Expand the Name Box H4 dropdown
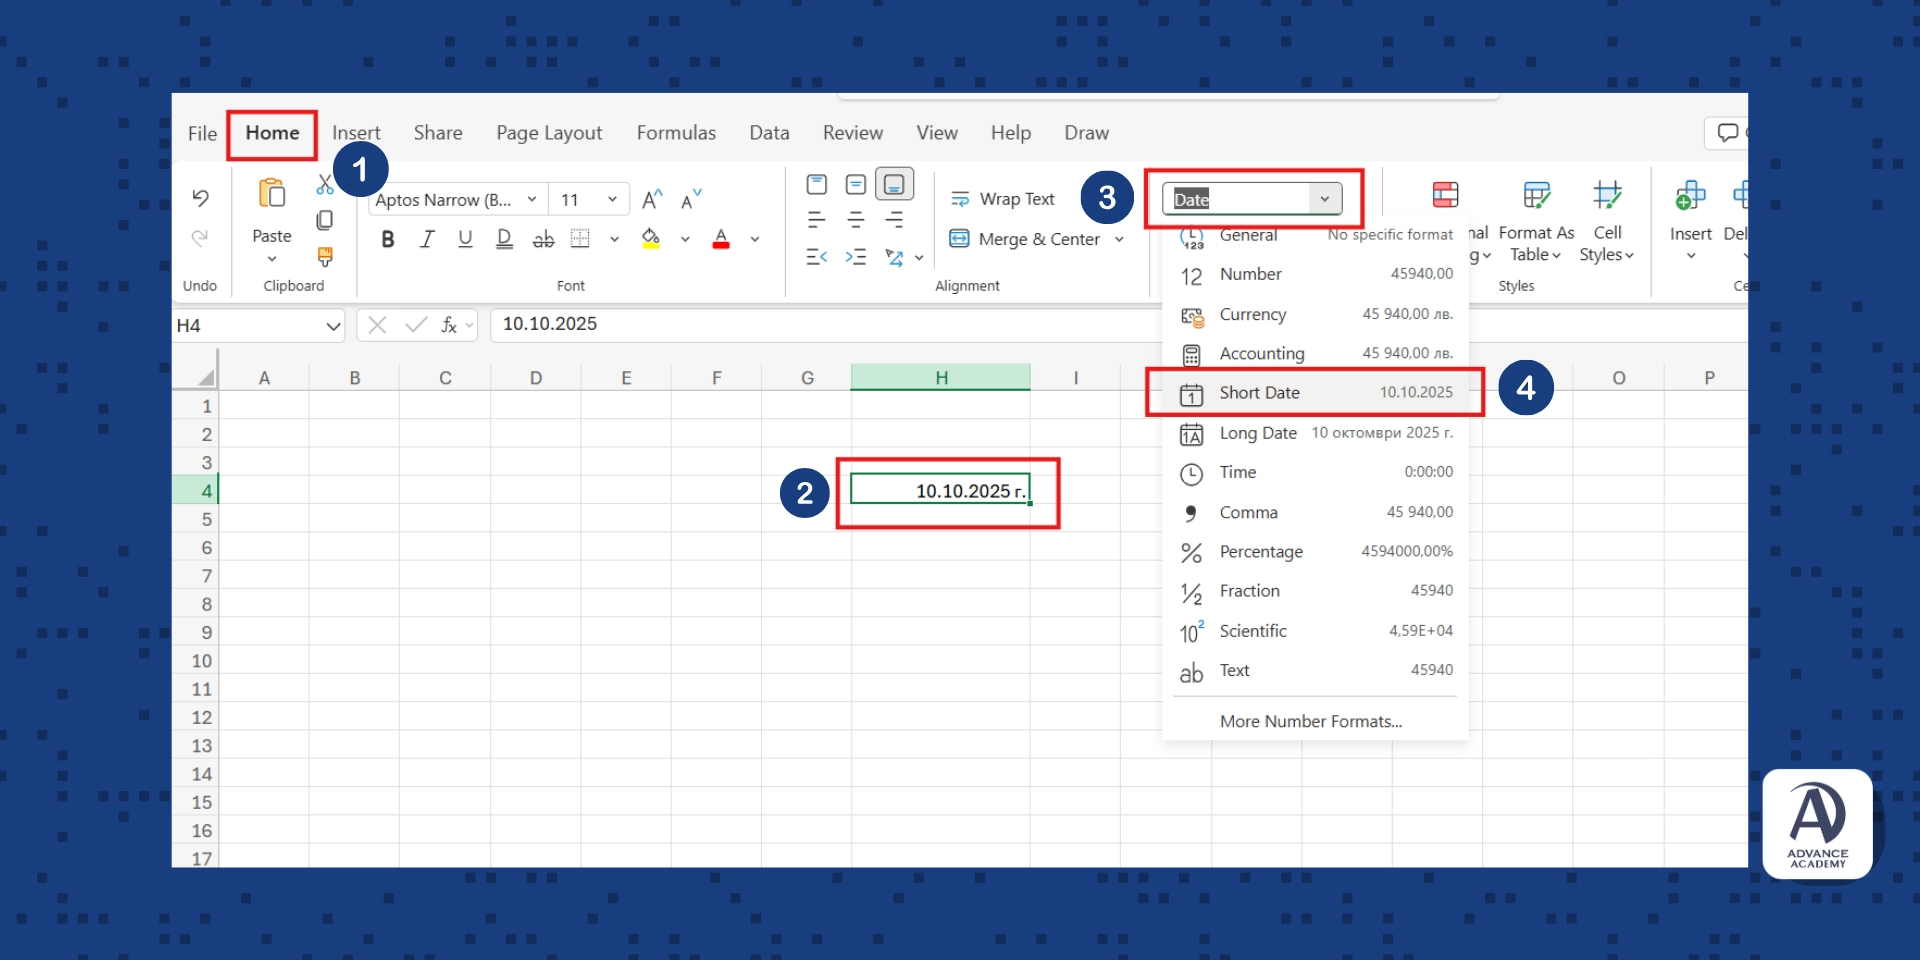The height and width of the screenshot is (960, 1920). pyautogui.click(x=333, y=326)
